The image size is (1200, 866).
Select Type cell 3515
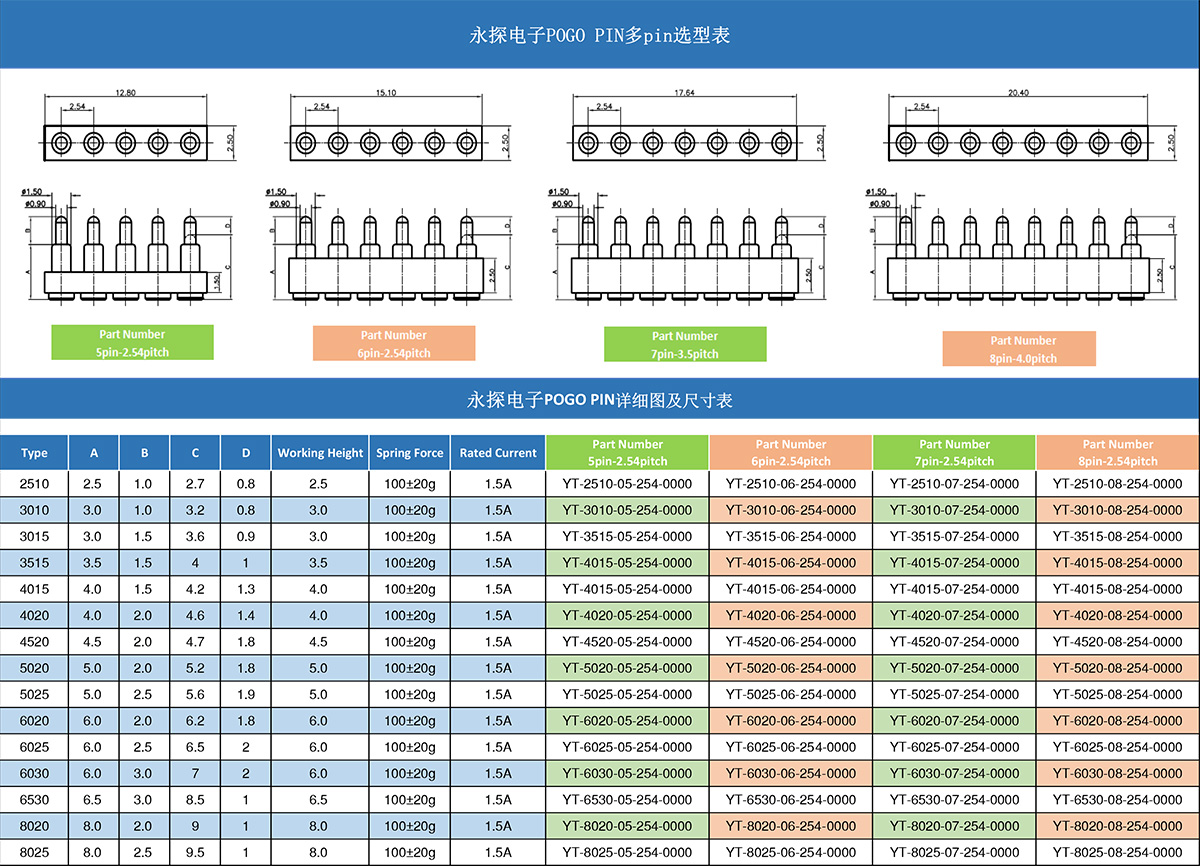coord(34,562)
